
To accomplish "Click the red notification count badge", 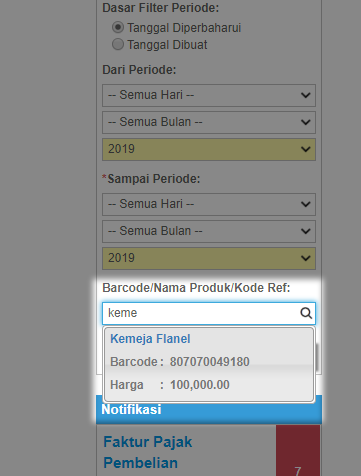I will (298, 450).
